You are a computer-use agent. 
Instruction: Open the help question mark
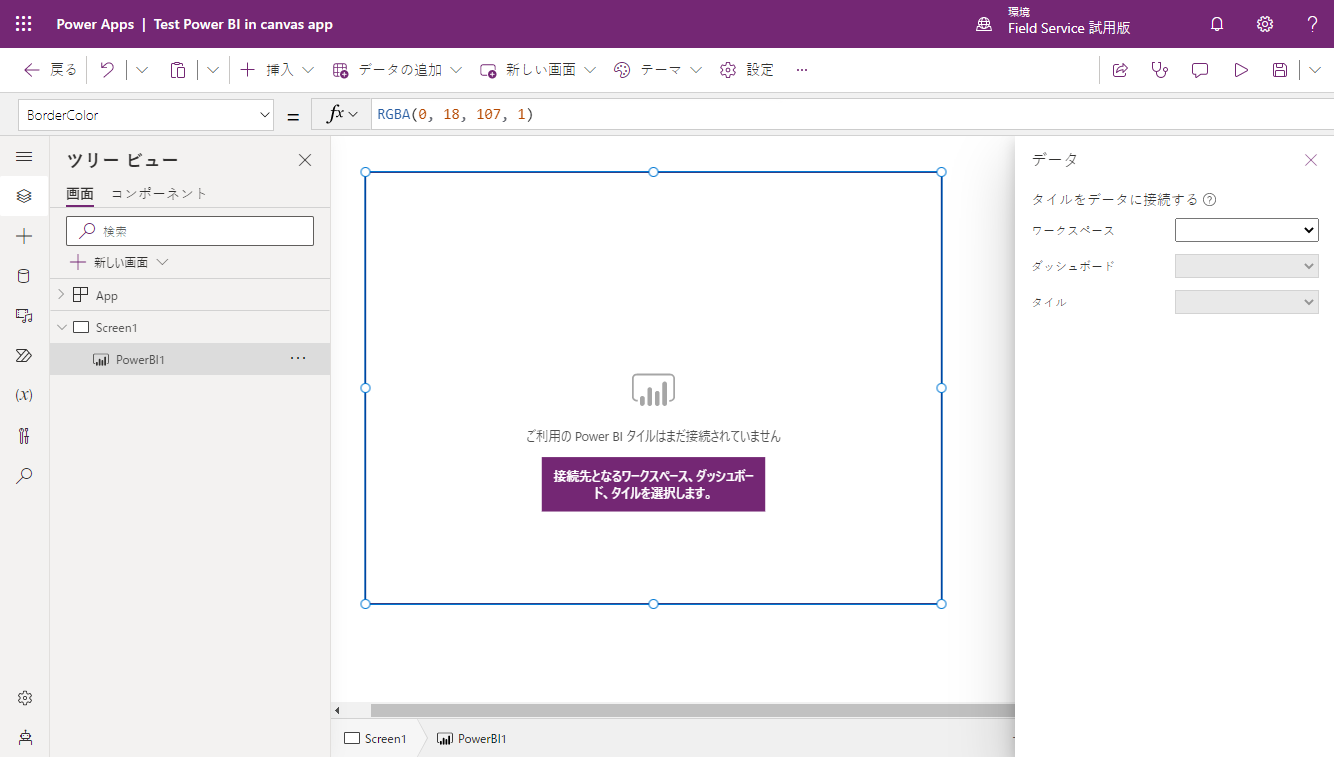click(1313, 24)
